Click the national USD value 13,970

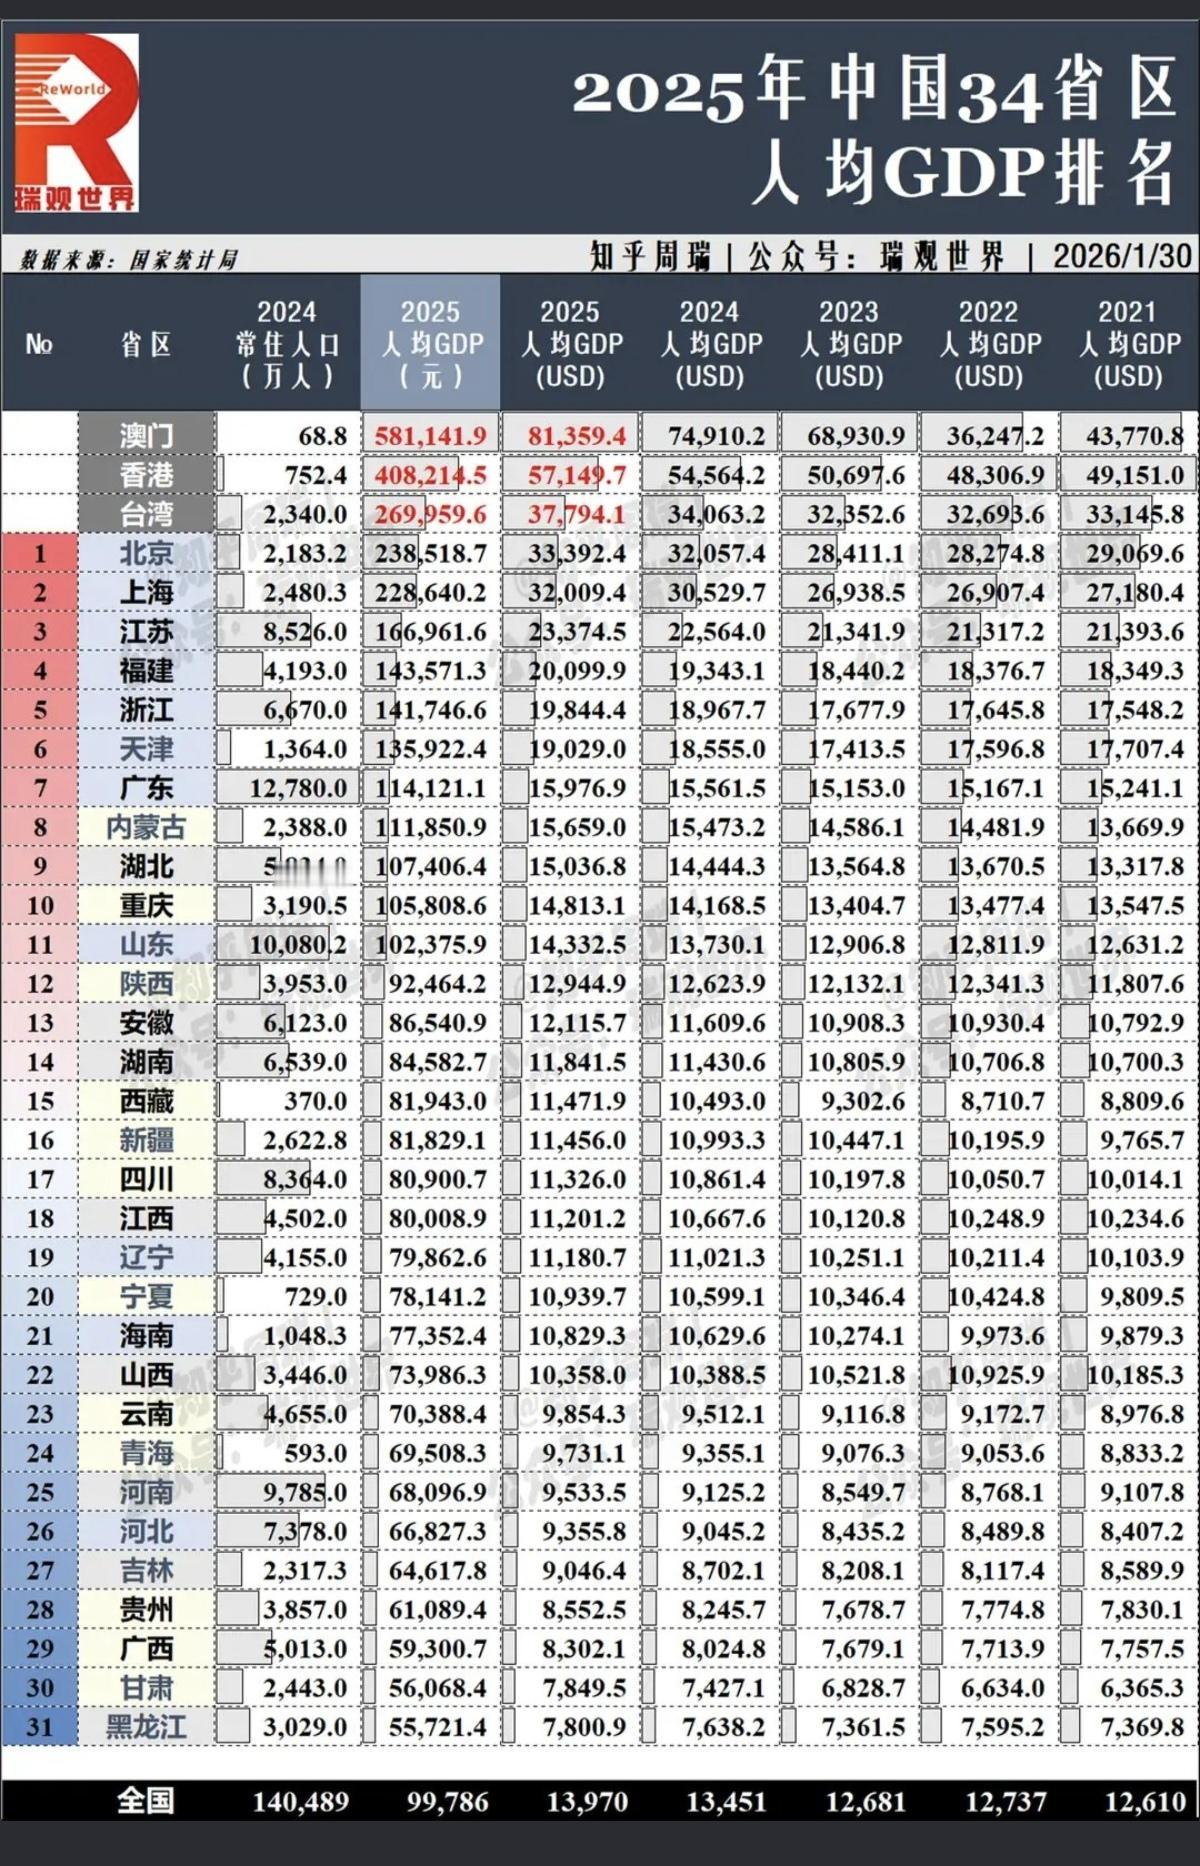587,1802
